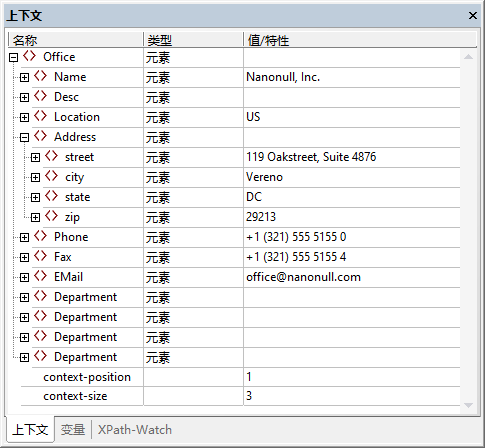This screenshot has height=448, width=485.
Task: Switch to the 变量 tab
Action: (73, 429)
